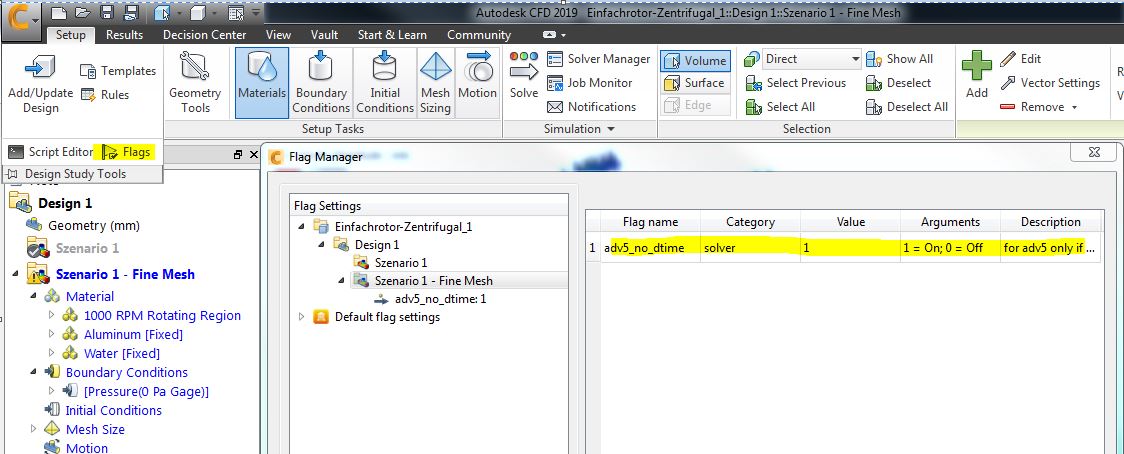Click Select Previous
The height and width of the screenshot is (454, 1124).
click(x=796, y=82)
